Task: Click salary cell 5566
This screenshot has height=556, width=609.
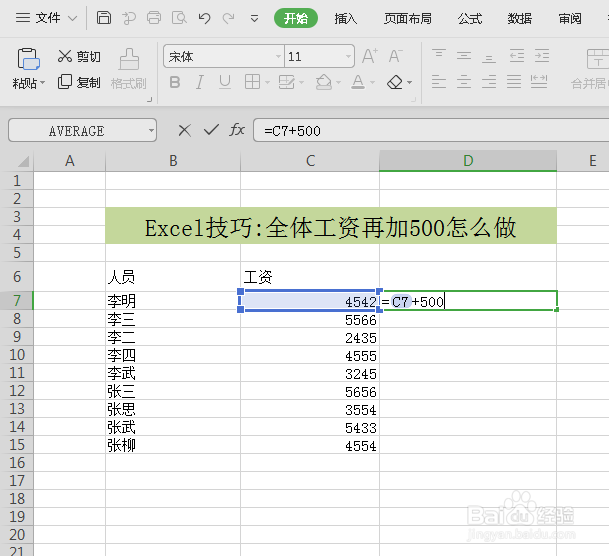Action: (x=310, y=320)
